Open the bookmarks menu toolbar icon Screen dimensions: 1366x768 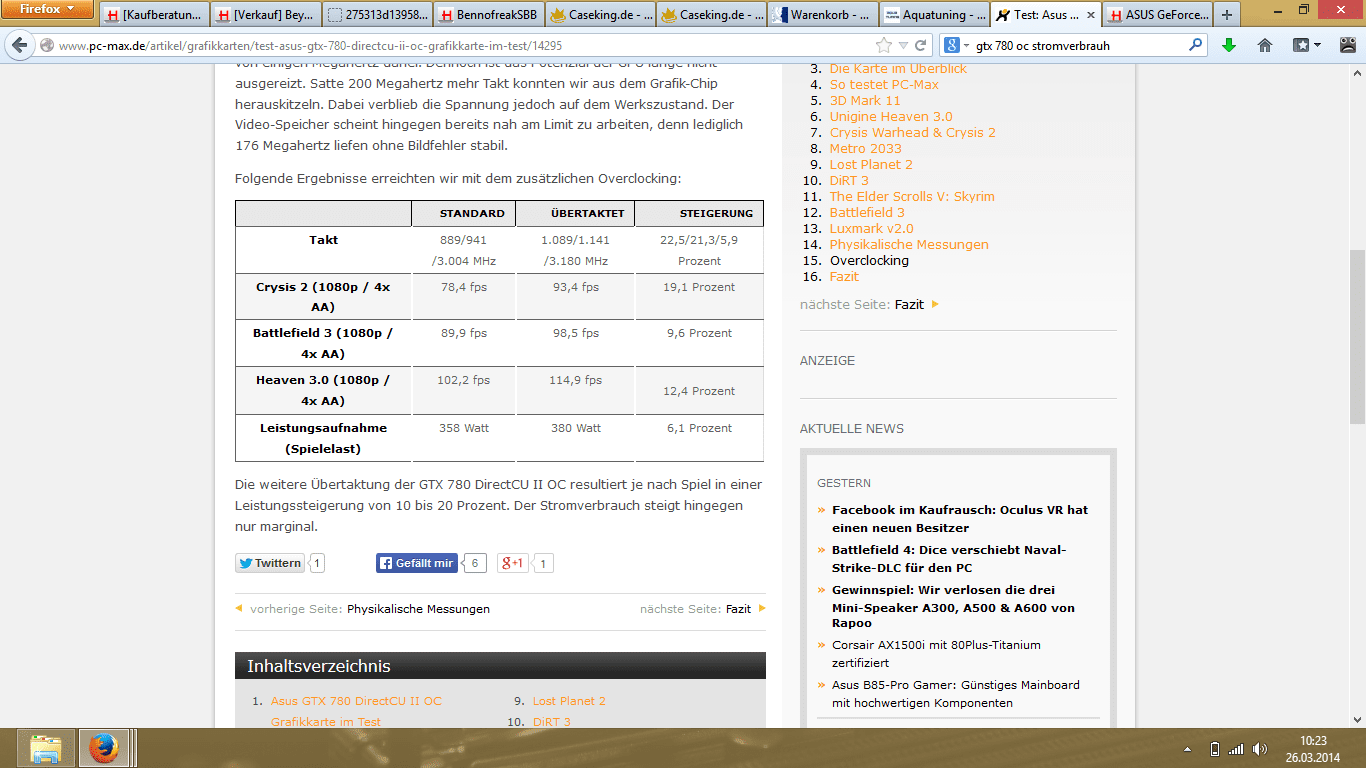(x=1307, y=45)
